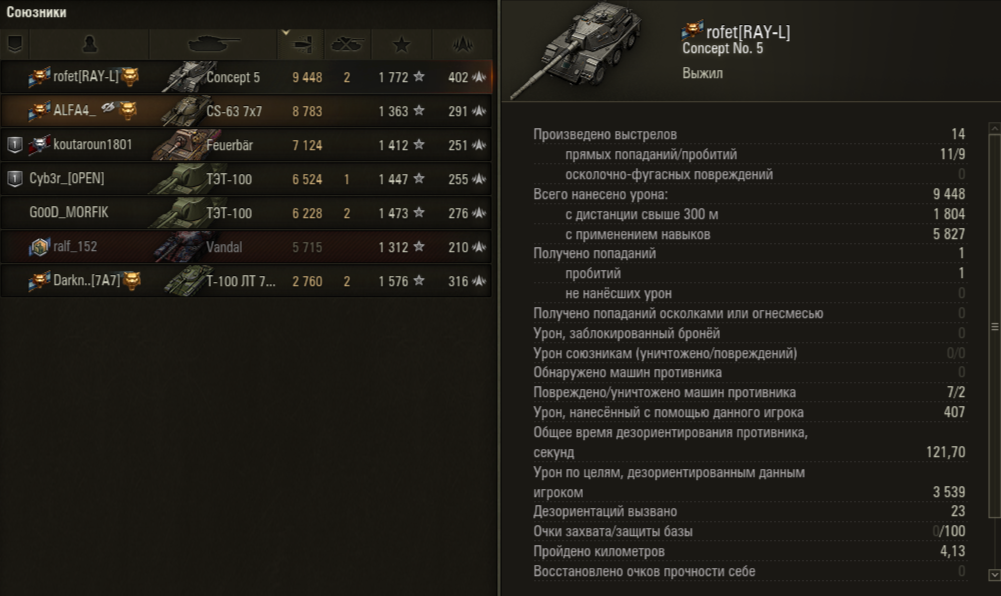Click platoon badge next to koutaroun1801
This screenshot has width=1001, height=596.
[14, 145]
